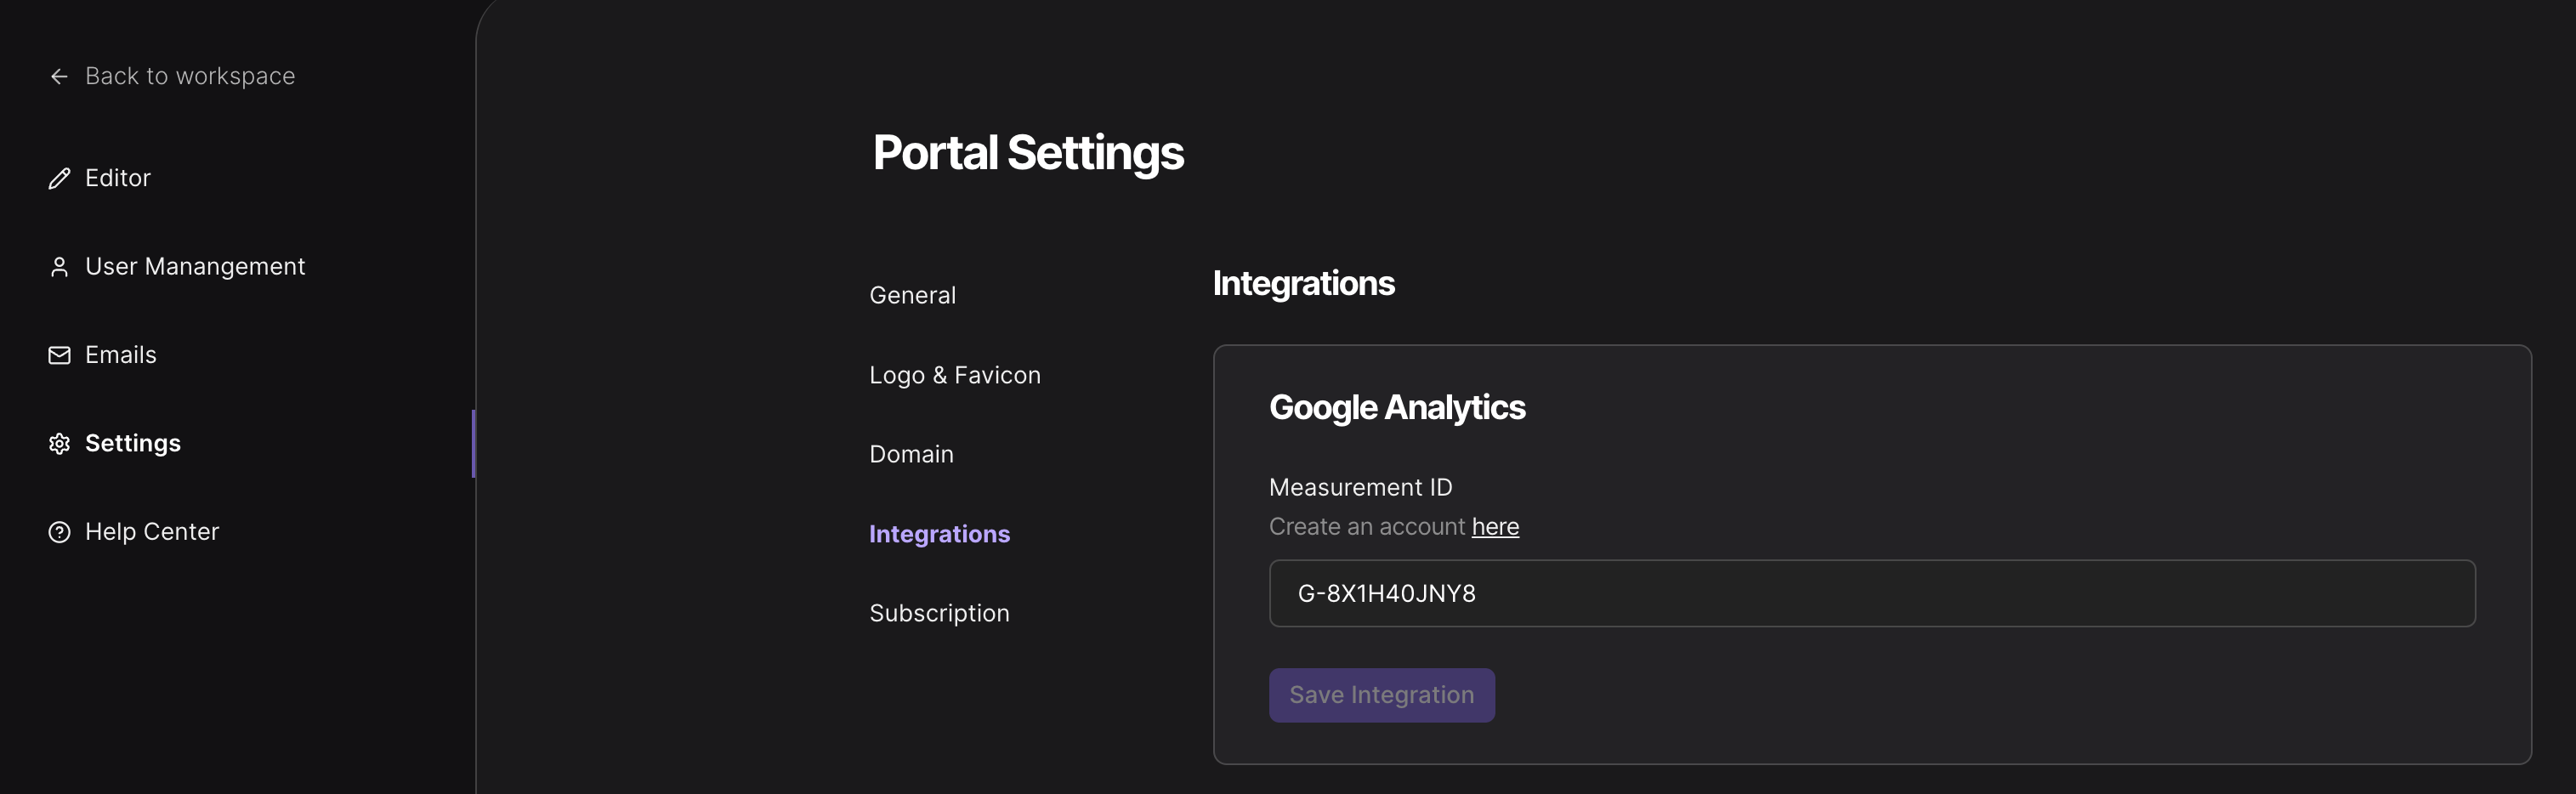2576x794 pixels.
Task: Switch to the General settings tab
Action: [912, 295]
